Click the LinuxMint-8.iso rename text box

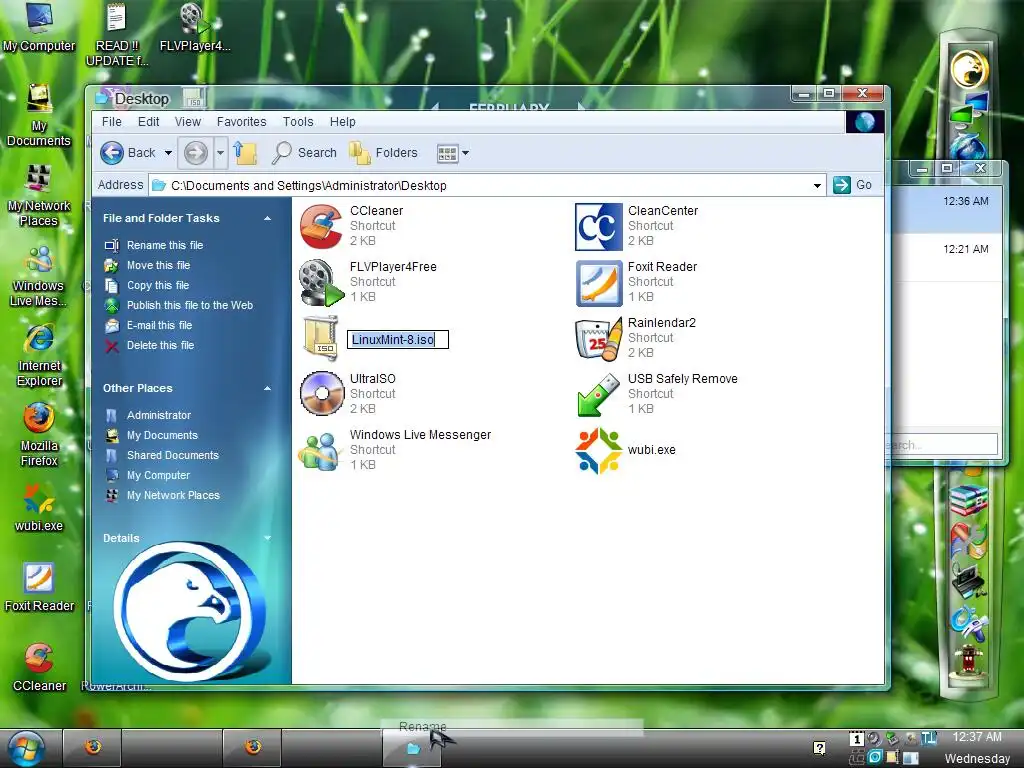coord(398,340)
